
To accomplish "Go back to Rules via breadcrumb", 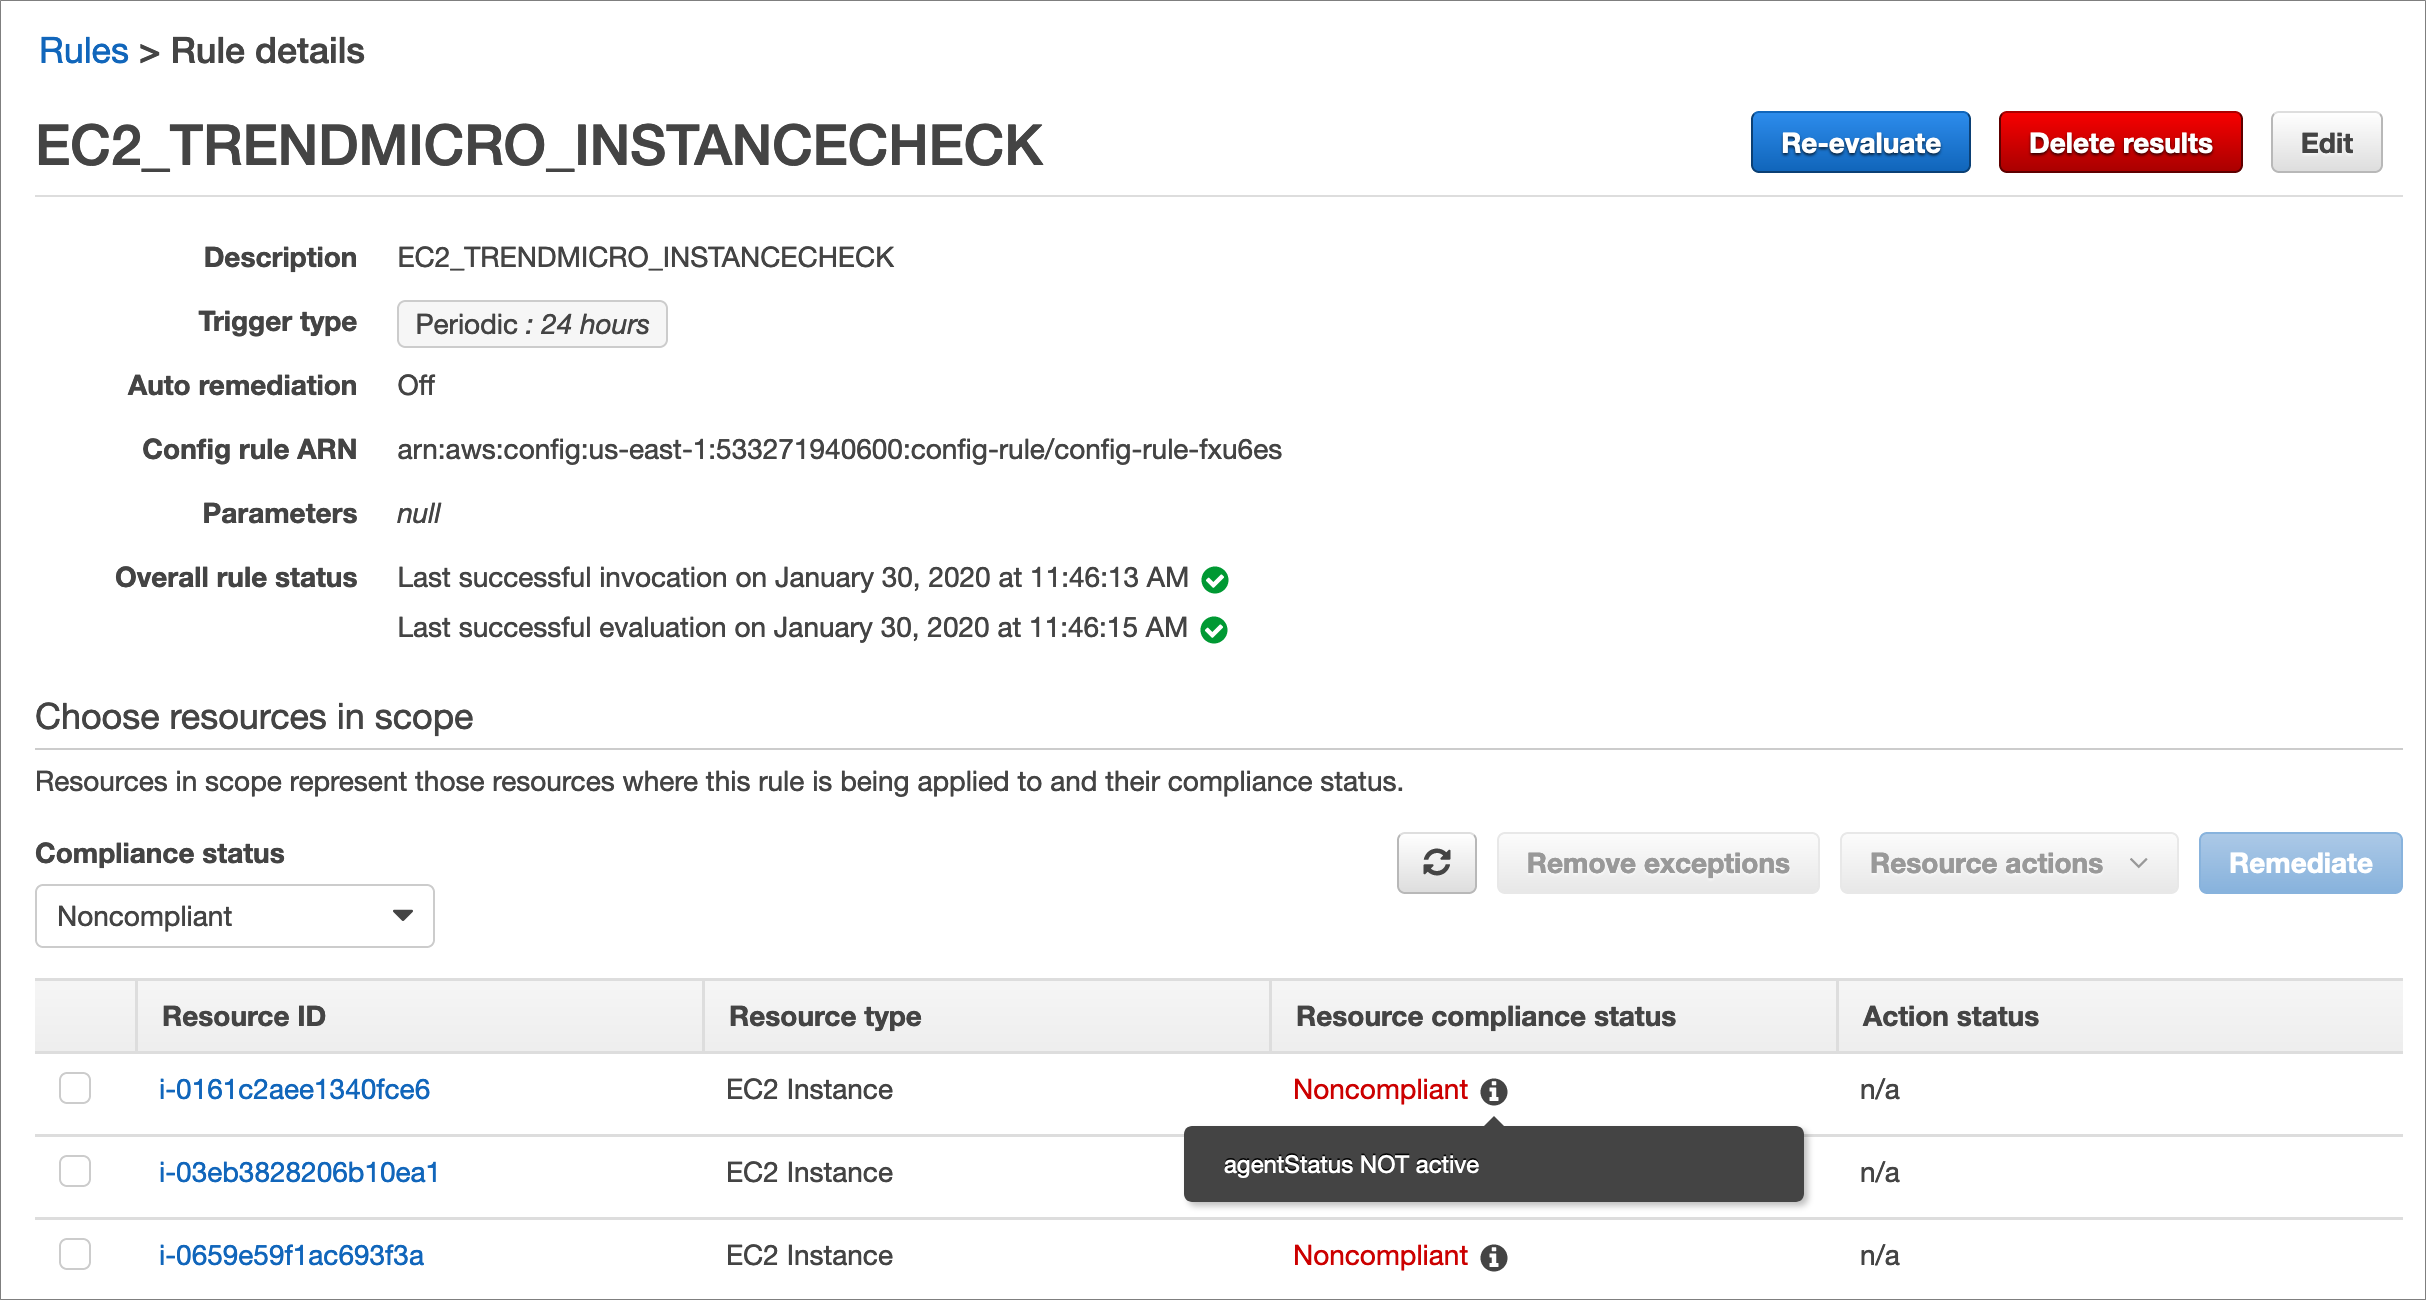I will (x=83, y=51).
